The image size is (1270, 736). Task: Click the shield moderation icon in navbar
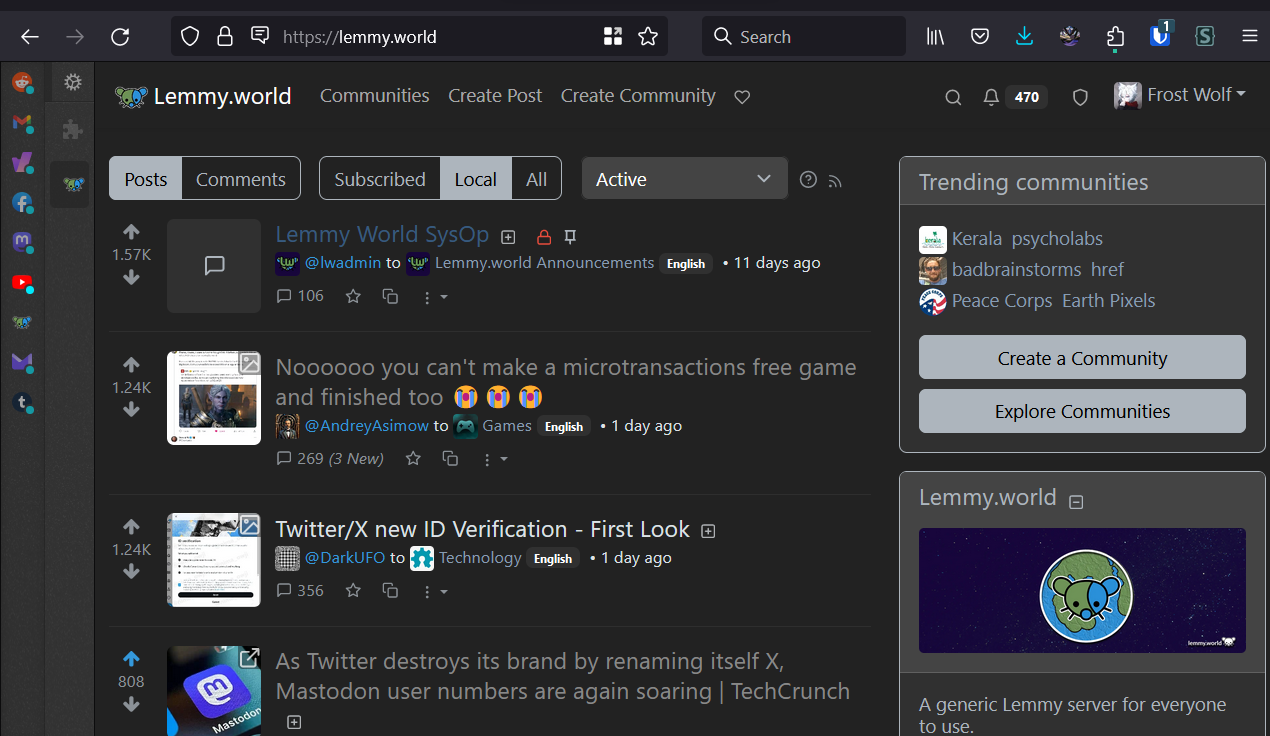[x=1080, y=97]
